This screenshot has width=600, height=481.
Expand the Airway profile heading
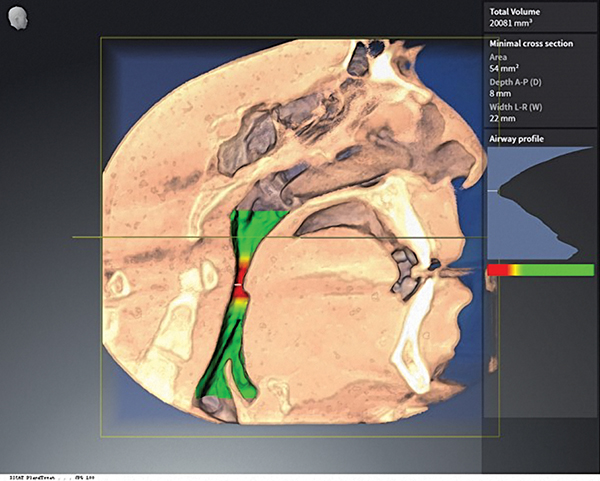516,137
